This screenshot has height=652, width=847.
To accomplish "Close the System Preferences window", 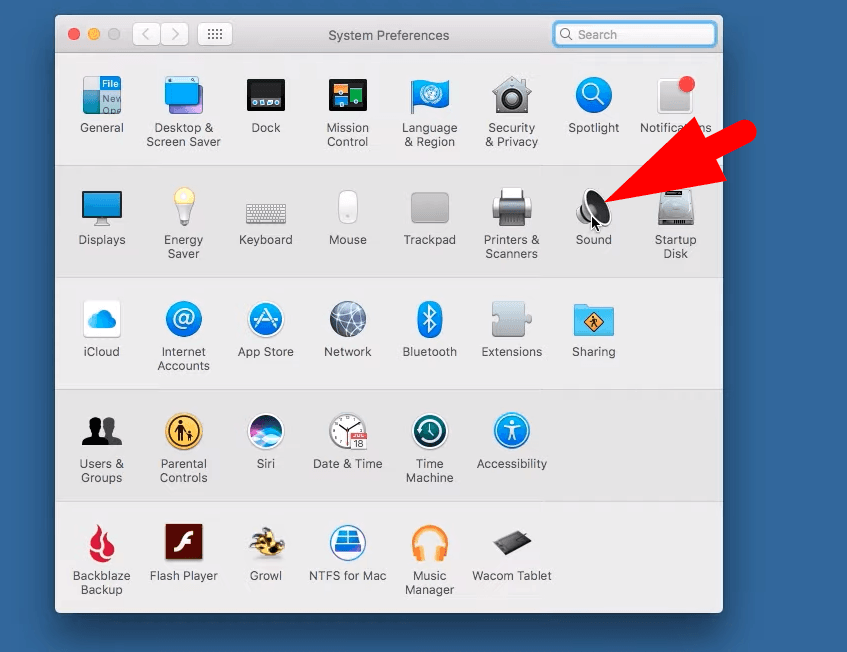I will 74,35.
